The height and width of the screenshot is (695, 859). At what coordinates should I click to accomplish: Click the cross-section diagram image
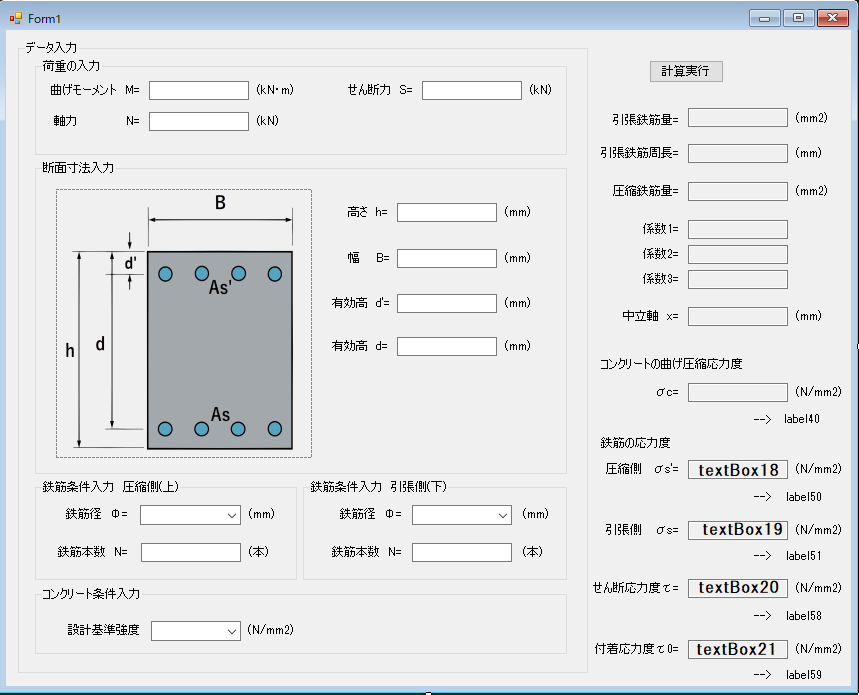point(184,323)
